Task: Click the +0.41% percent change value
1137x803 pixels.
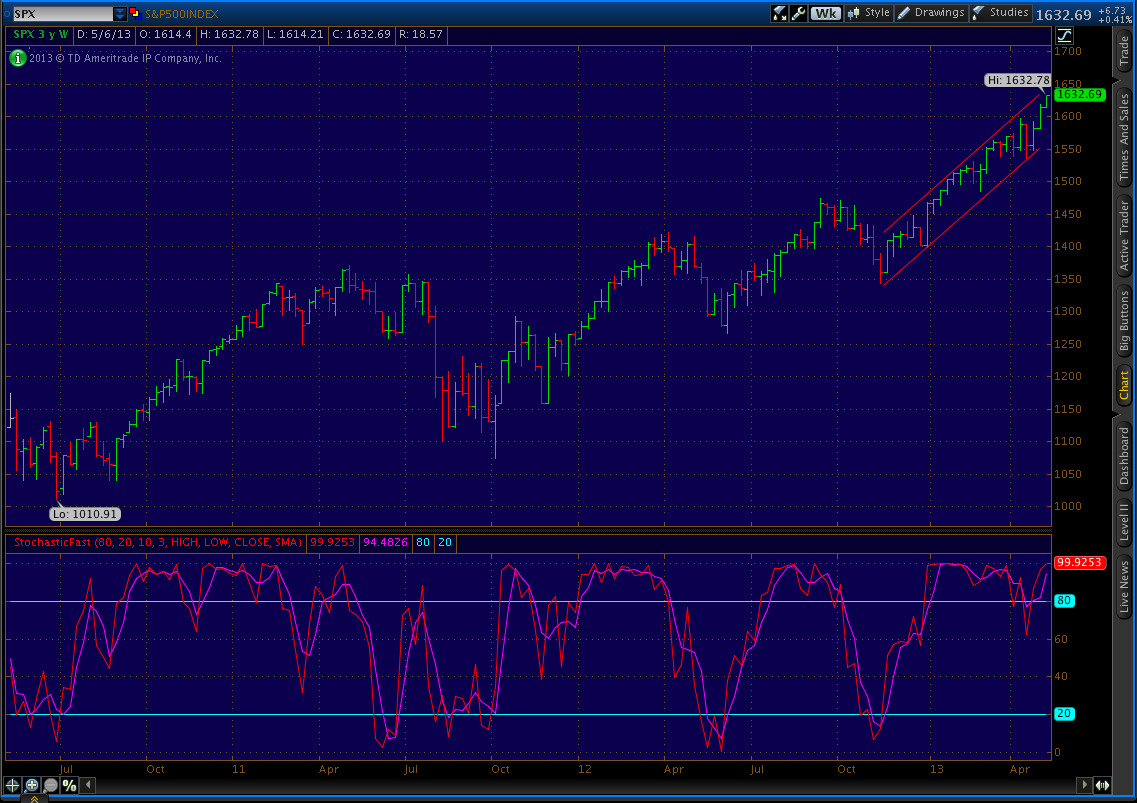Action: pyautogui.click(x=1115, y=20)
